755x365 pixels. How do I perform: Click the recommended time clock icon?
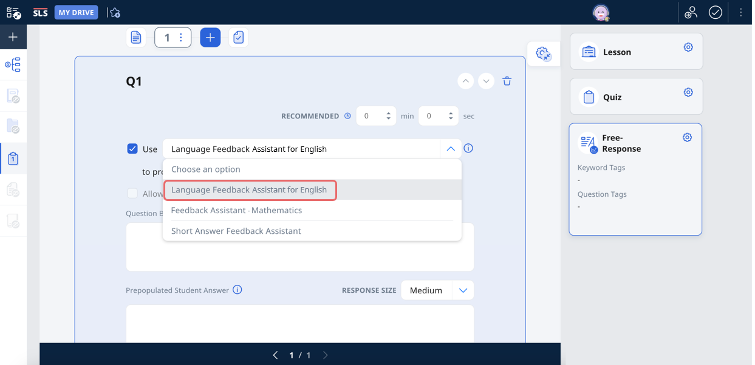point(348,116)
